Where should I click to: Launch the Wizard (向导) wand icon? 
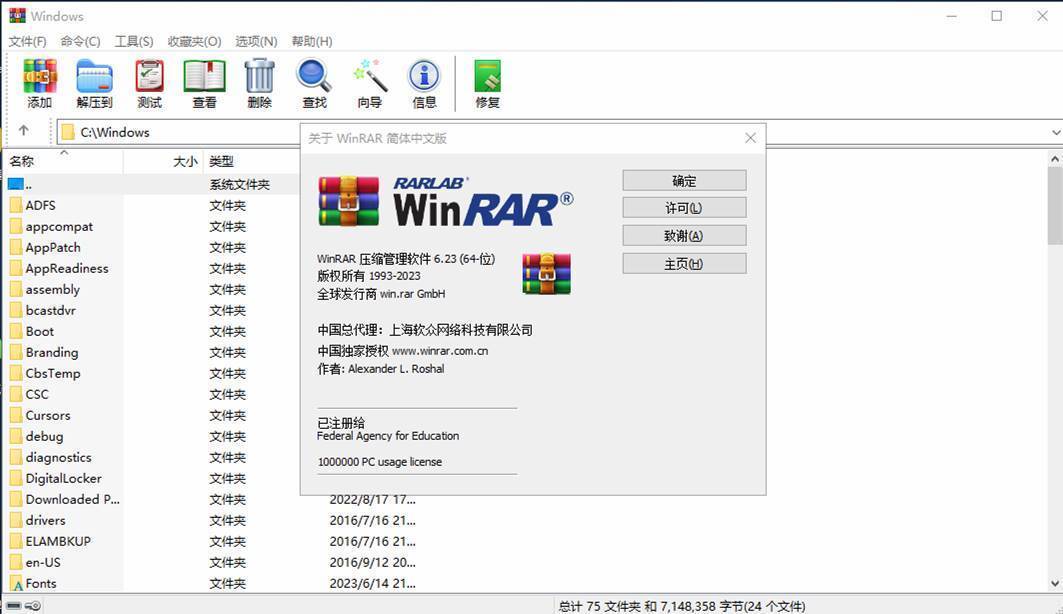click(x=369, y=83)
